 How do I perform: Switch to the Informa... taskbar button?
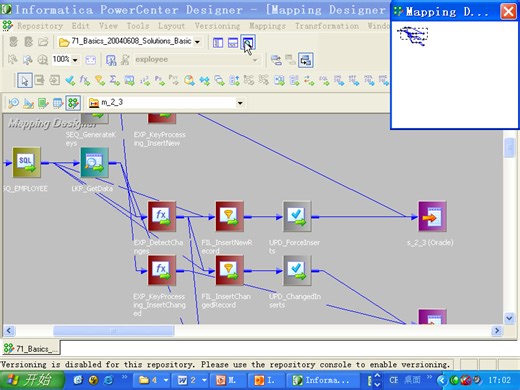322,380
